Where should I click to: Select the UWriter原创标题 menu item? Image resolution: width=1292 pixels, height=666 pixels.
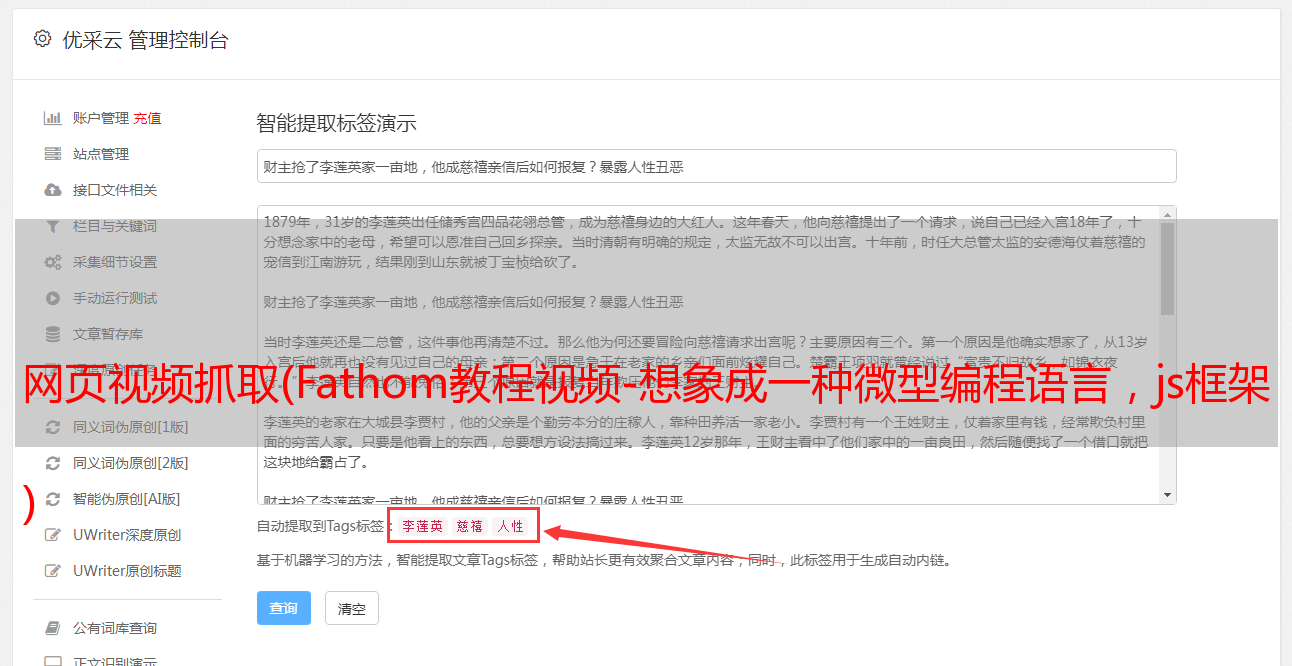[x=127, y=571]
